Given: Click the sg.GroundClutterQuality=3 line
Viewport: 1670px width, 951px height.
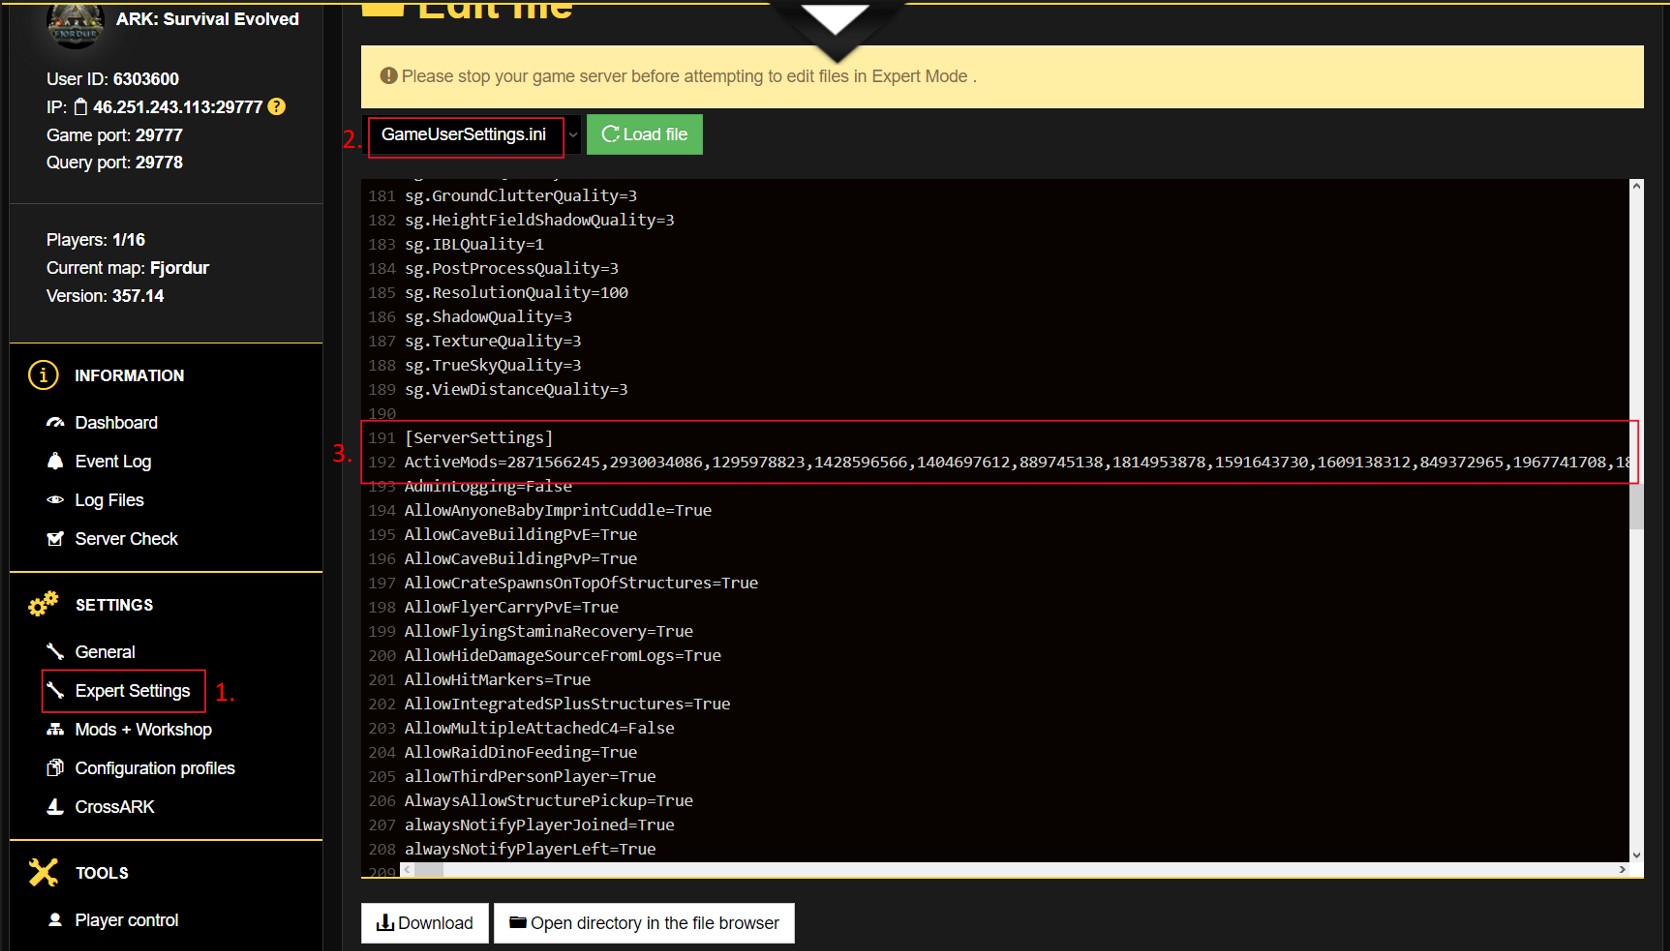Looking at the screenshot, I should coord(521,196).
